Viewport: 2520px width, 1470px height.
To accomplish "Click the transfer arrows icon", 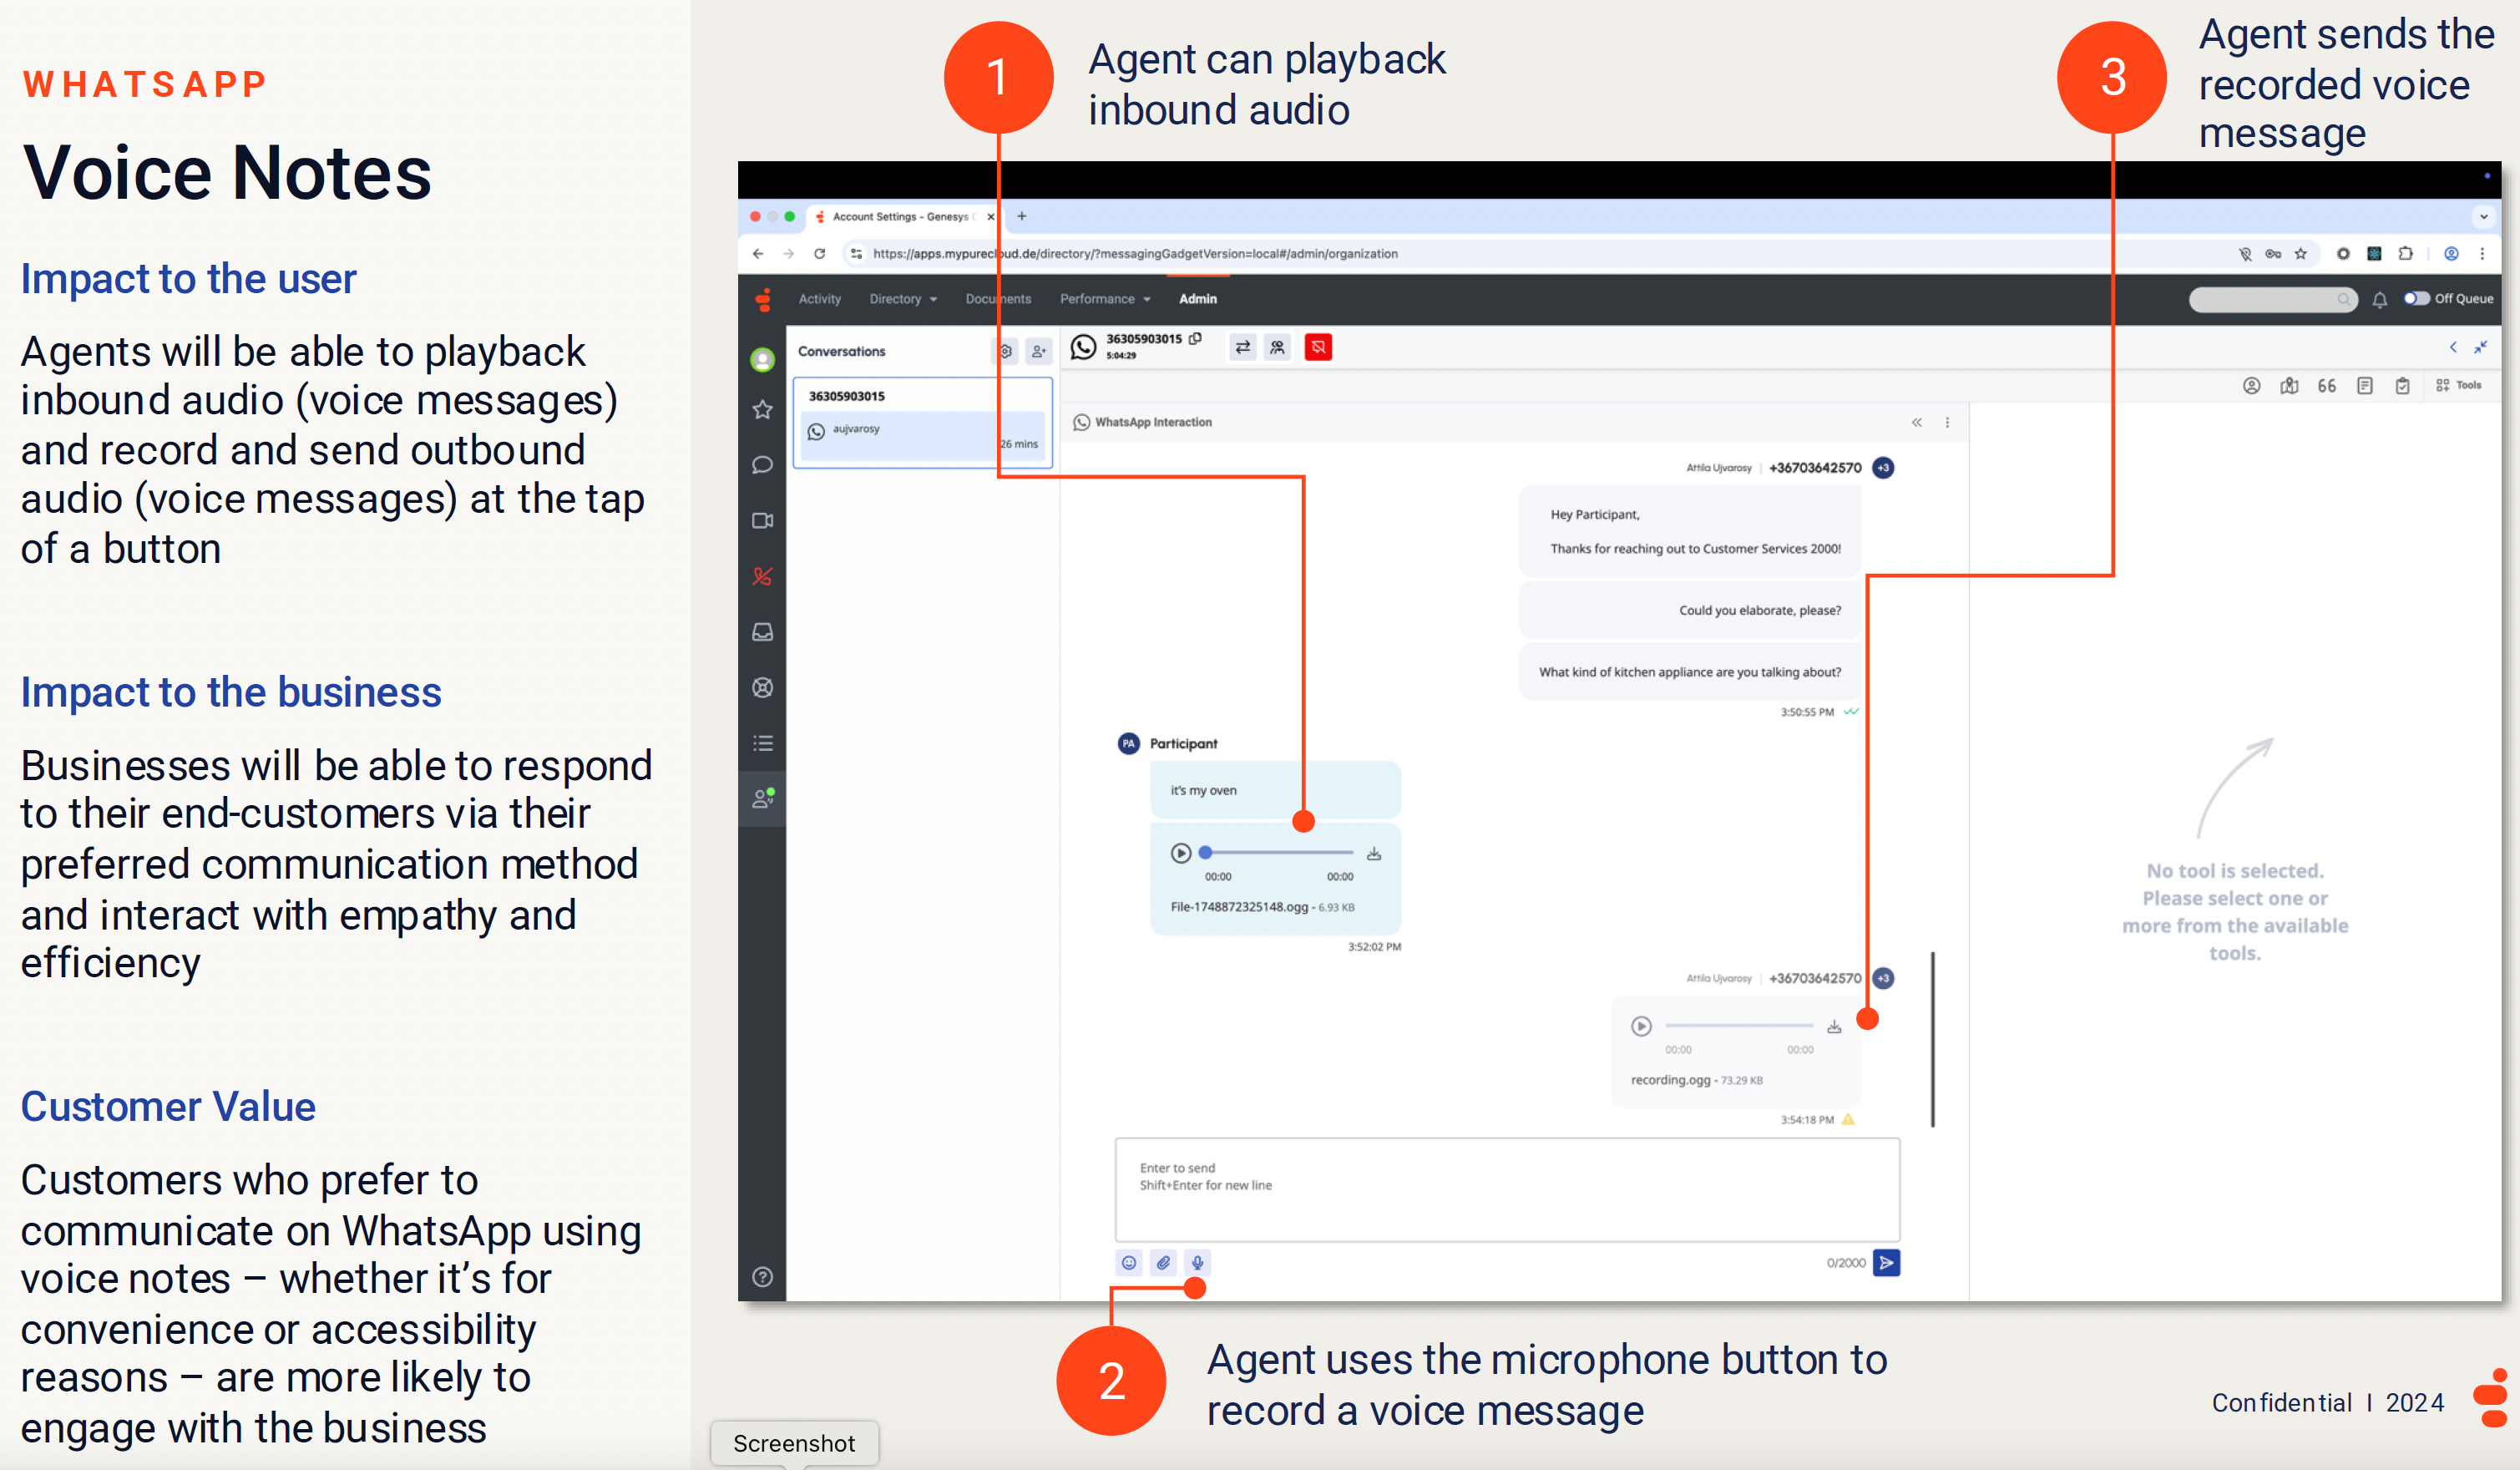I will coord(1242,347).
